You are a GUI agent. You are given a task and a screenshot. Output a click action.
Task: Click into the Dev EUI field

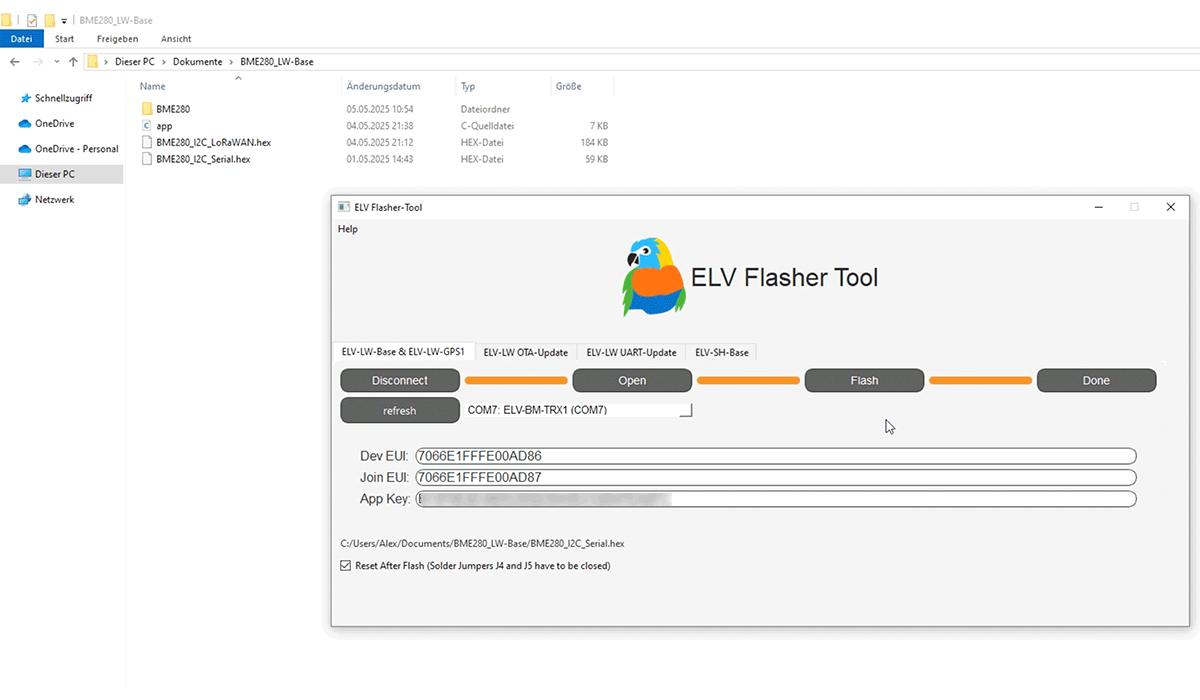coord(776,456)
